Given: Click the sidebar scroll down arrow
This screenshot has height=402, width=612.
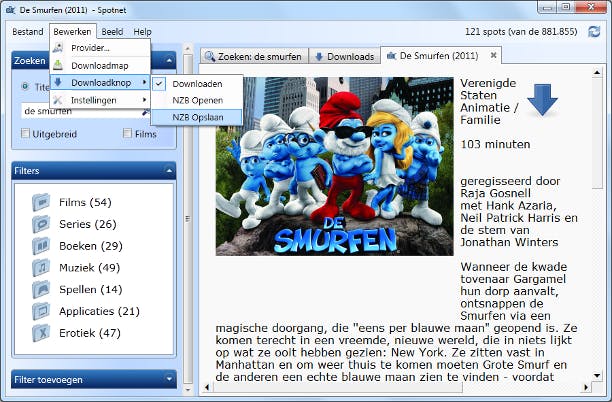Looking at the screenshot, I should [188, 390].
